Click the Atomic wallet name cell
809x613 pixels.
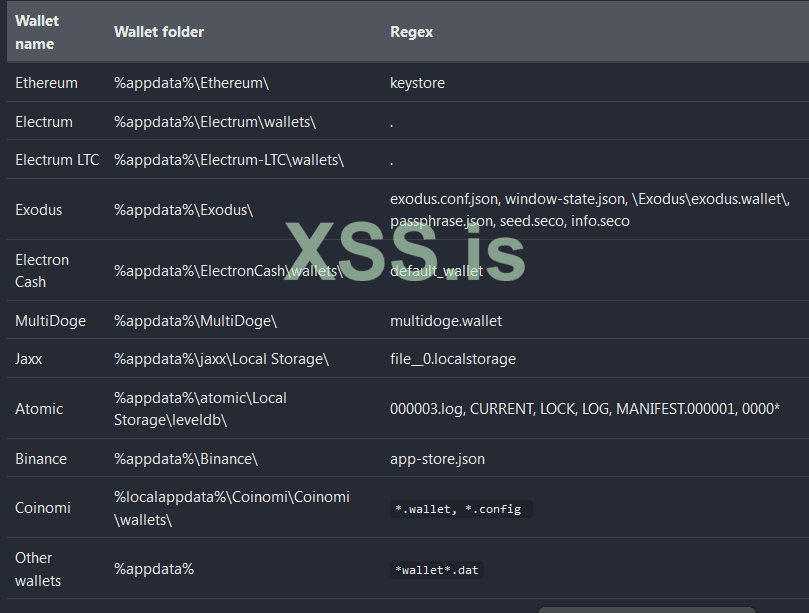(39, 409)
